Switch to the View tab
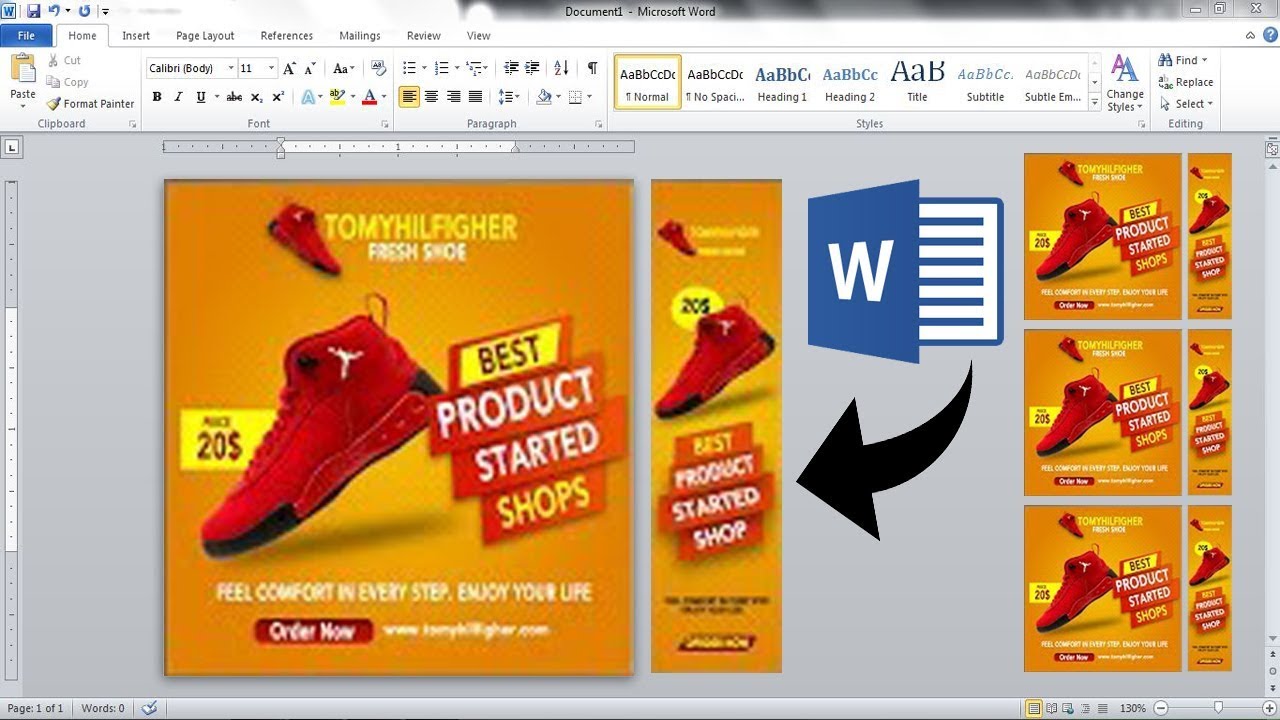The width and height of the screenshot is (1280, 720). point(479,35)
